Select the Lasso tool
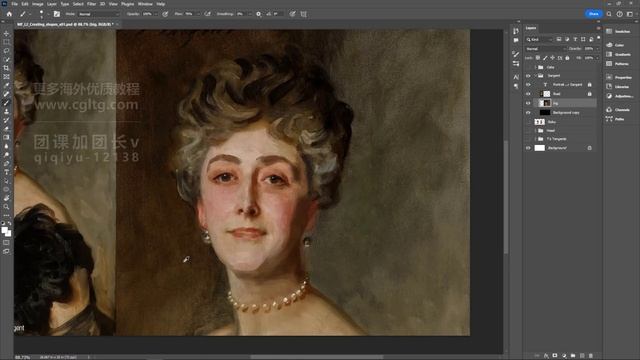Image resolution: width=640 pixels, height=360 pixels. pyautogui.click(x=6, y=51)
